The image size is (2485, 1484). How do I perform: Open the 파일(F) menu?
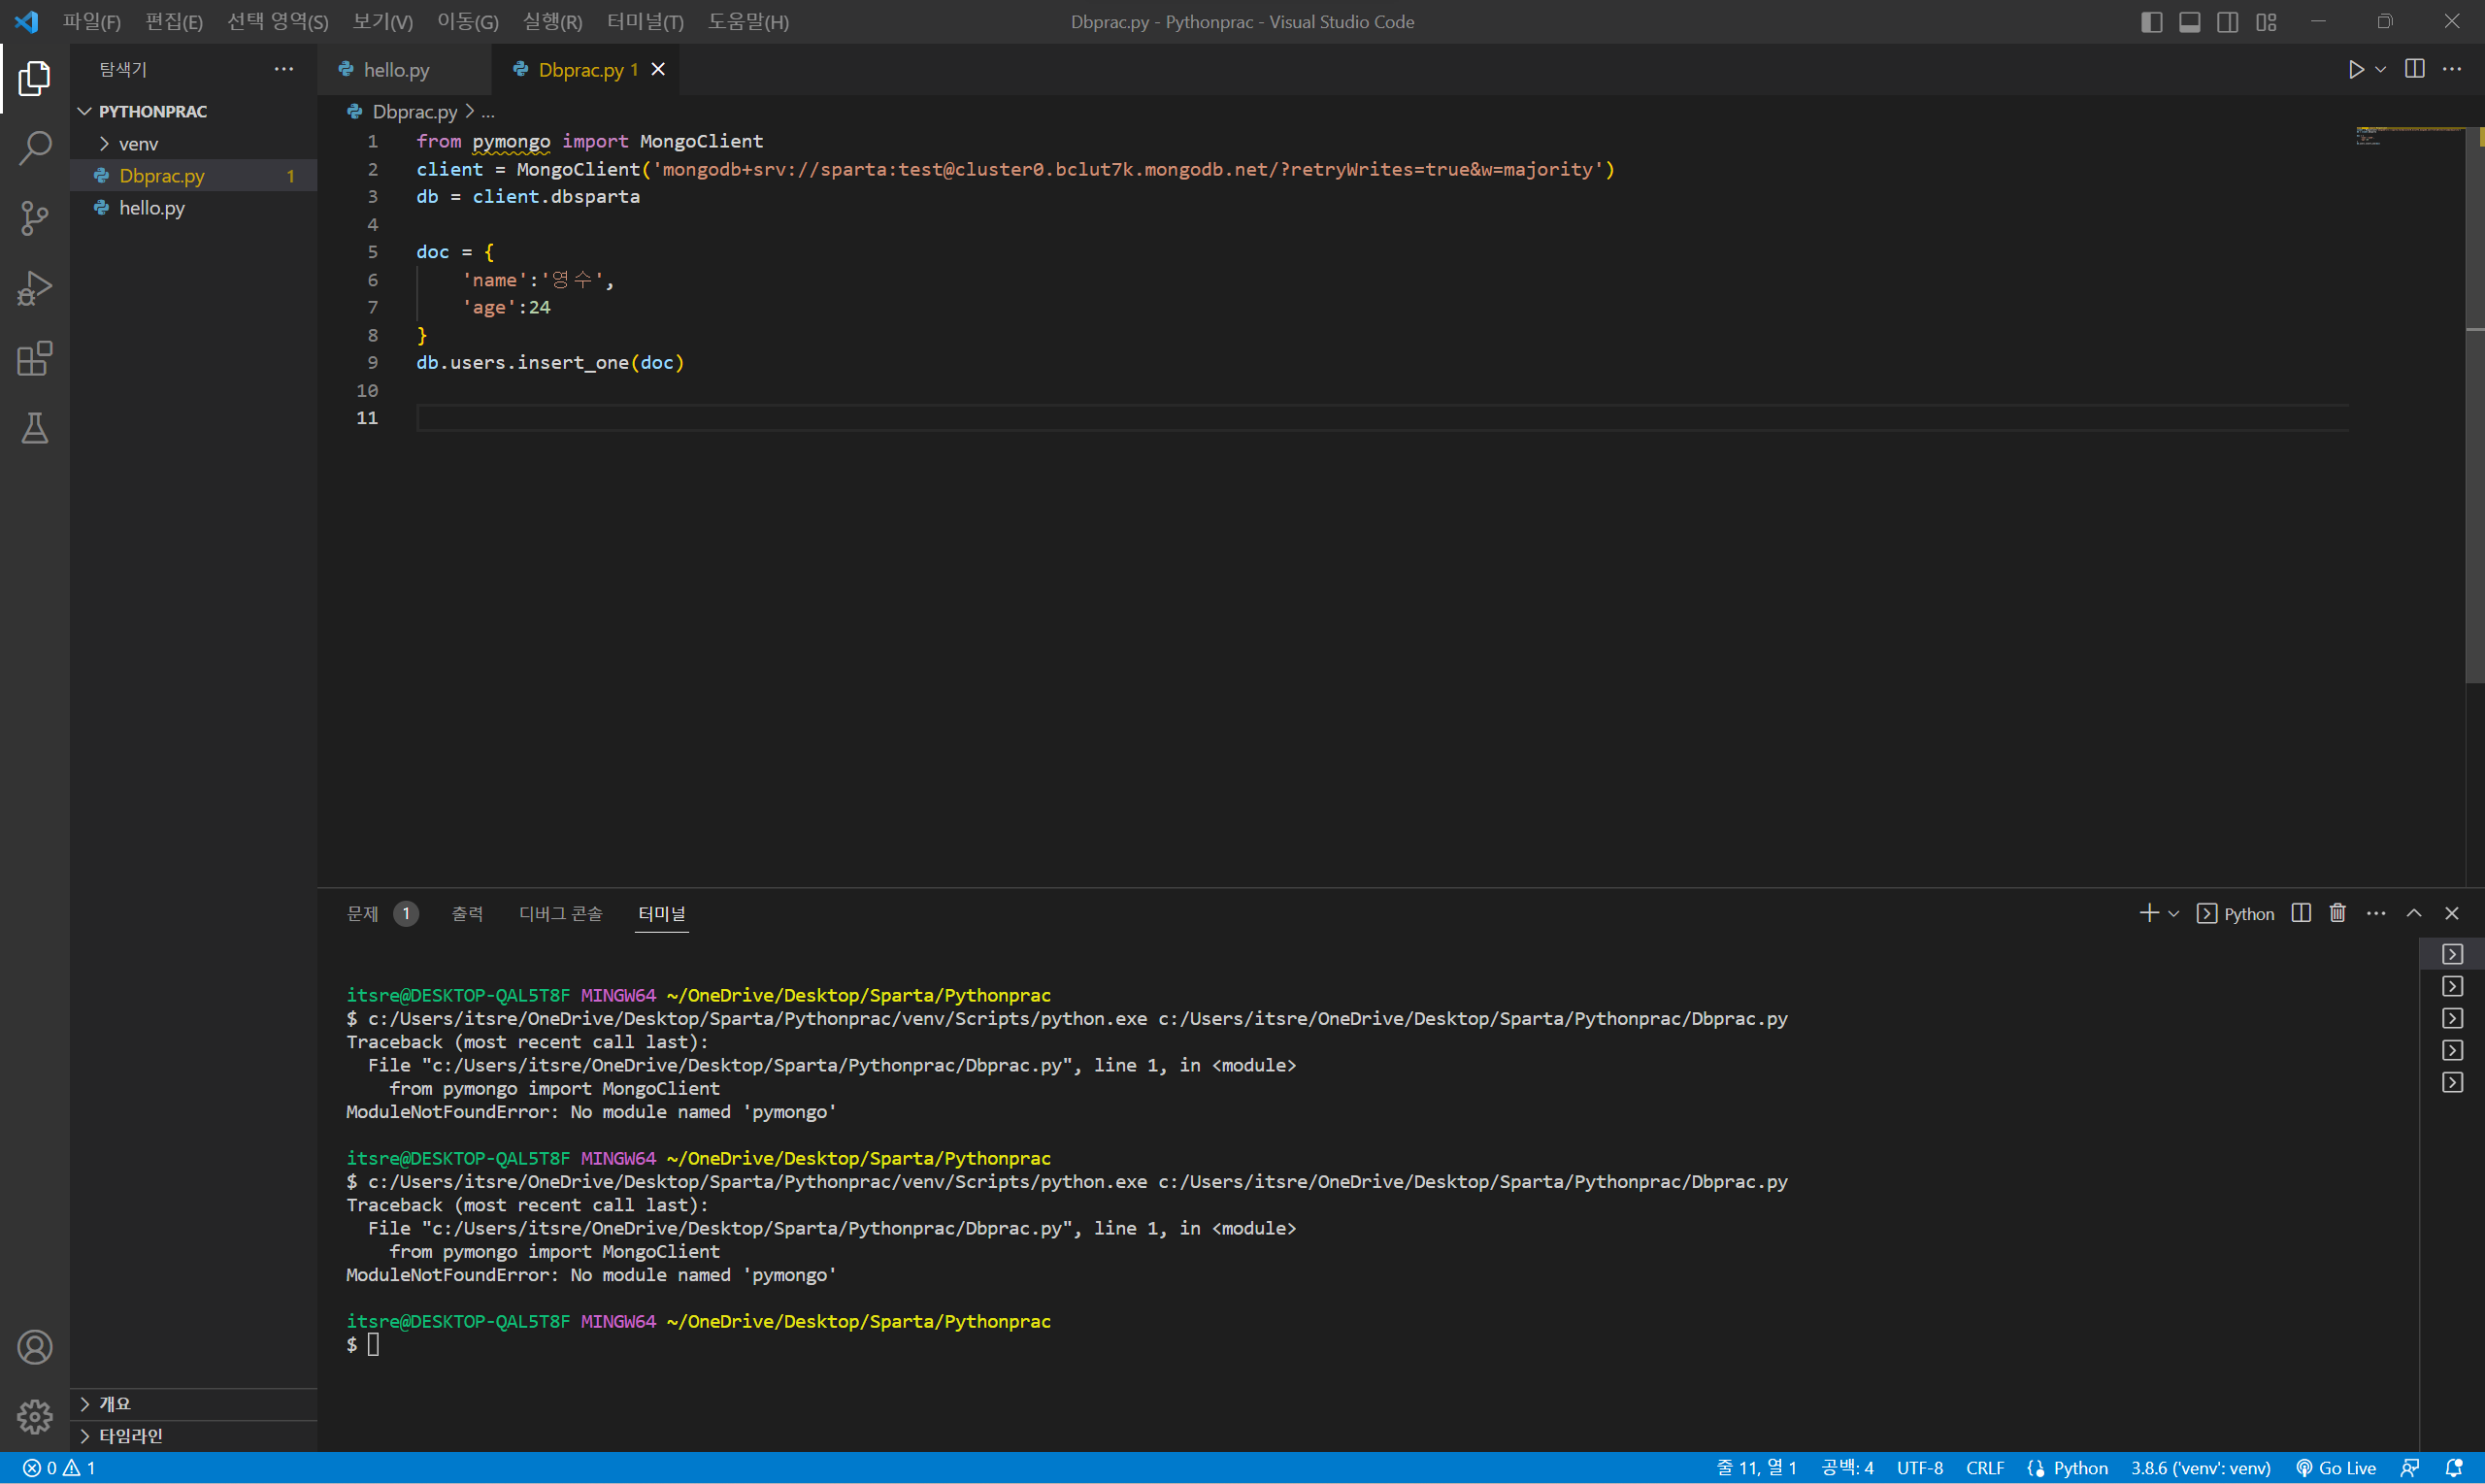[x=92, y=22]
